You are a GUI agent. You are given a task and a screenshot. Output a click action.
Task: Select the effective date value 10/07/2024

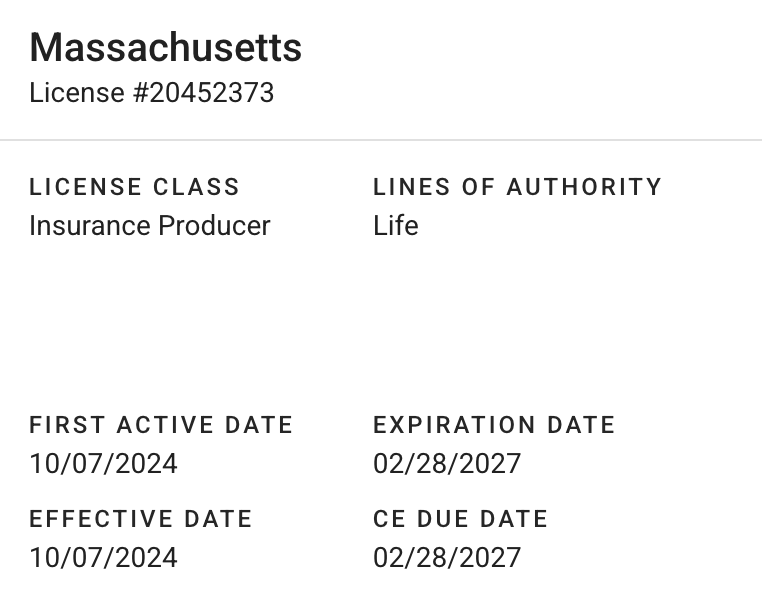pyautogui.click(x=103, y=557)
